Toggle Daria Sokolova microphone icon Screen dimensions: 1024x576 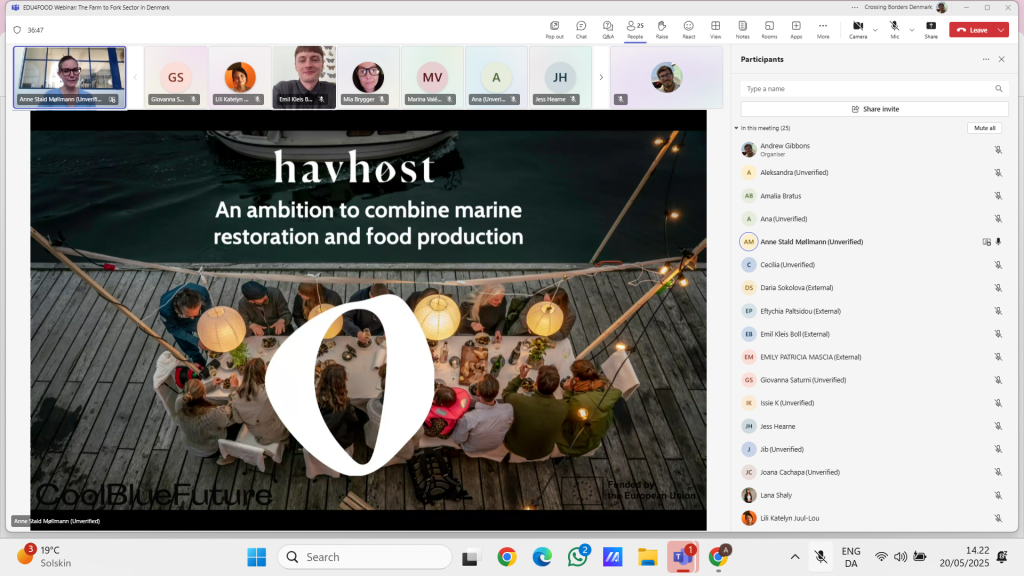tap(998, 288)
